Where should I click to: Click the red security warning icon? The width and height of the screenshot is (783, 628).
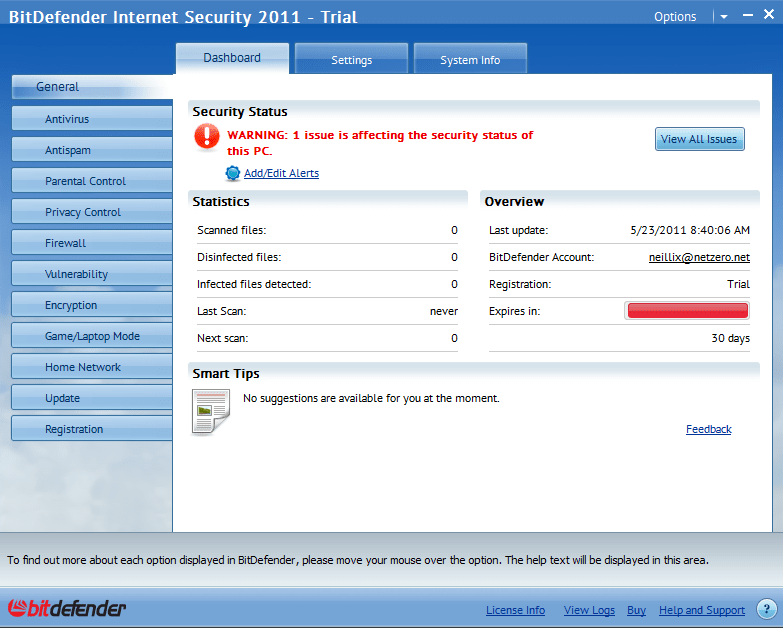pyautogui.click(x=207, y=136)
